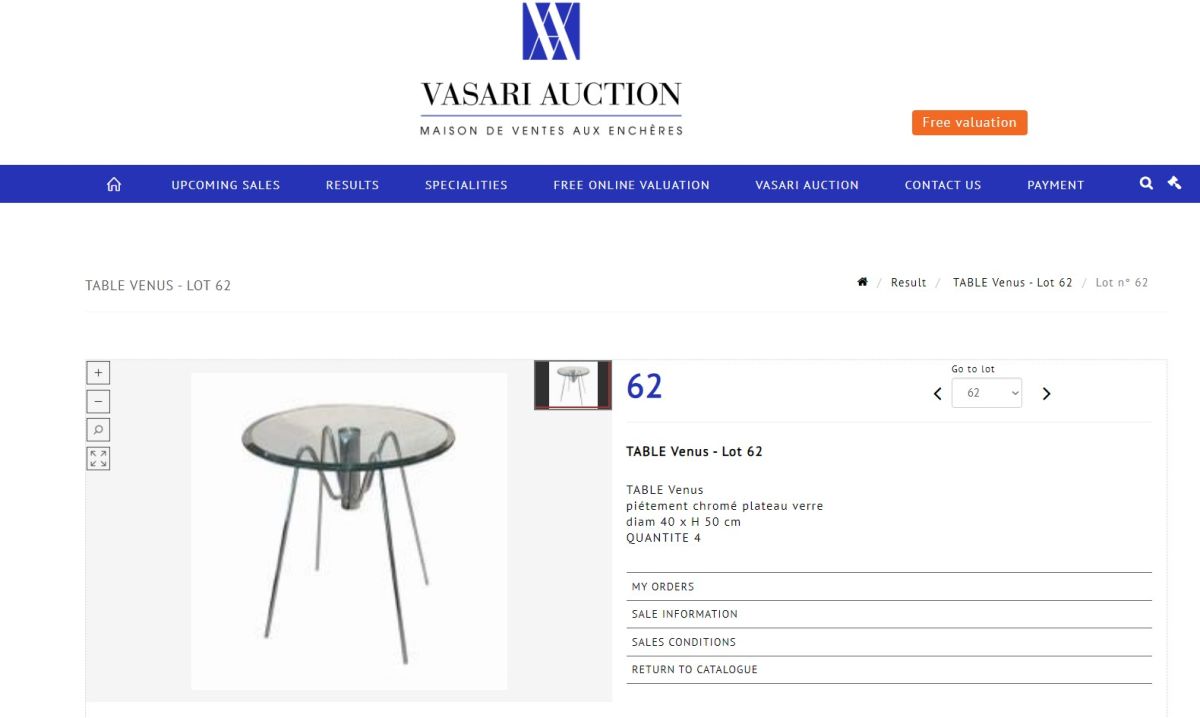Open the Upcoming Sales menu
Viewport: 1200px width, 718px height.
(x=226, y=185)
